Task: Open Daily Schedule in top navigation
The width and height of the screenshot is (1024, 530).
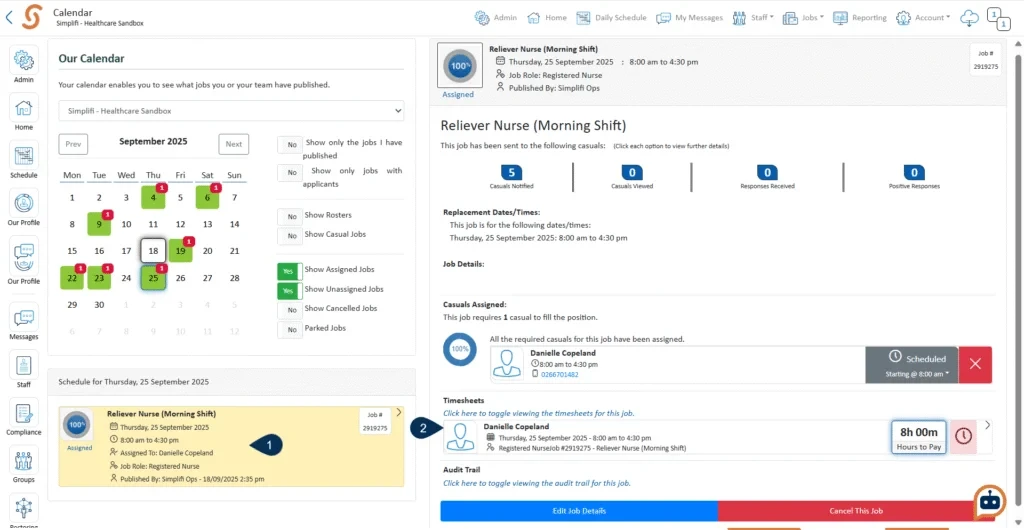Action: tap(611, 18)
